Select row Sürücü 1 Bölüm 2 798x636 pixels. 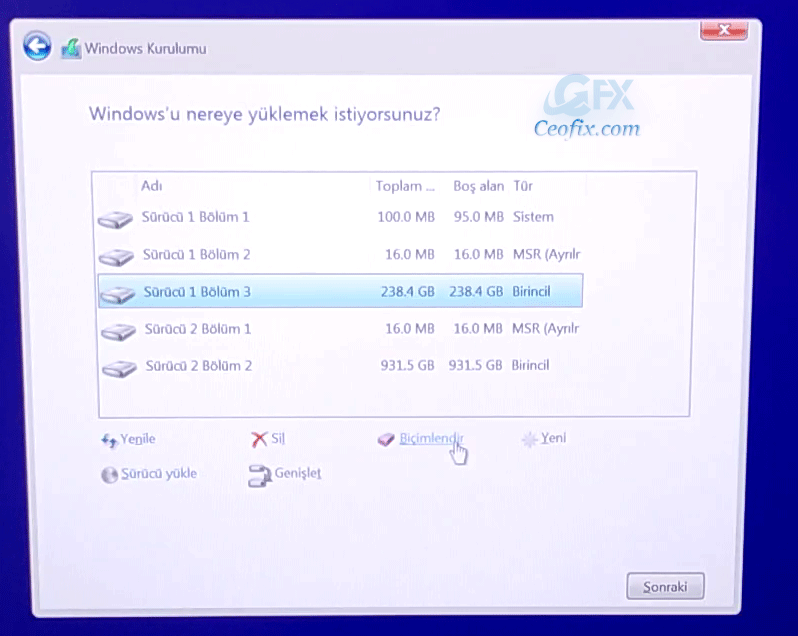tap(340, 254)
